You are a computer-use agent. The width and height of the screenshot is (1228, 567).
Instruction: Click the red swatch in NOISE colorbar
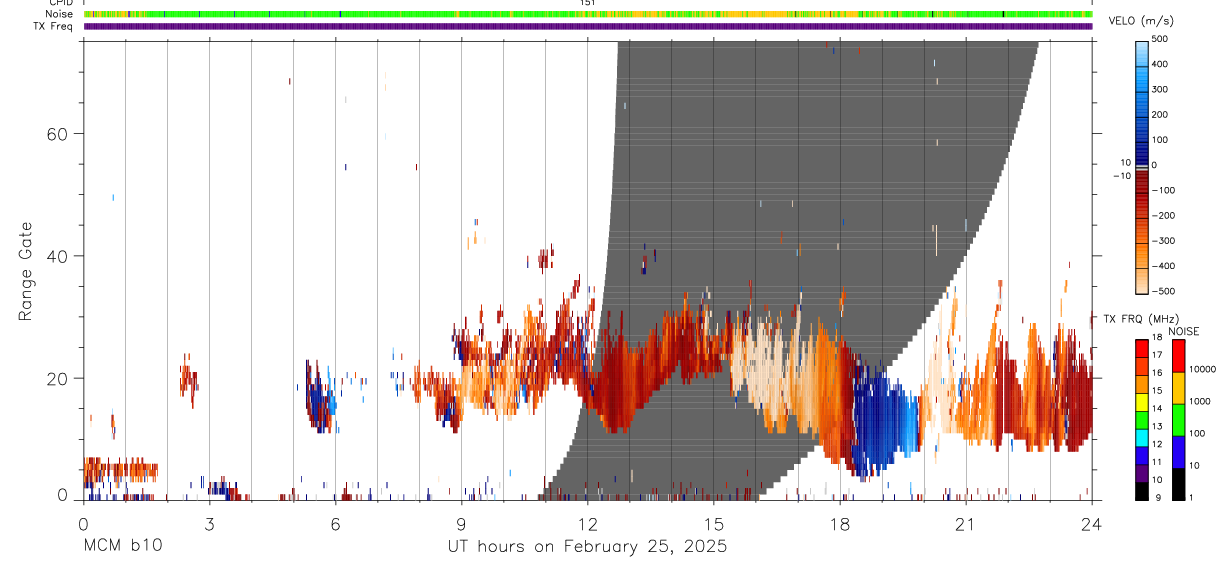[1179, 355]
